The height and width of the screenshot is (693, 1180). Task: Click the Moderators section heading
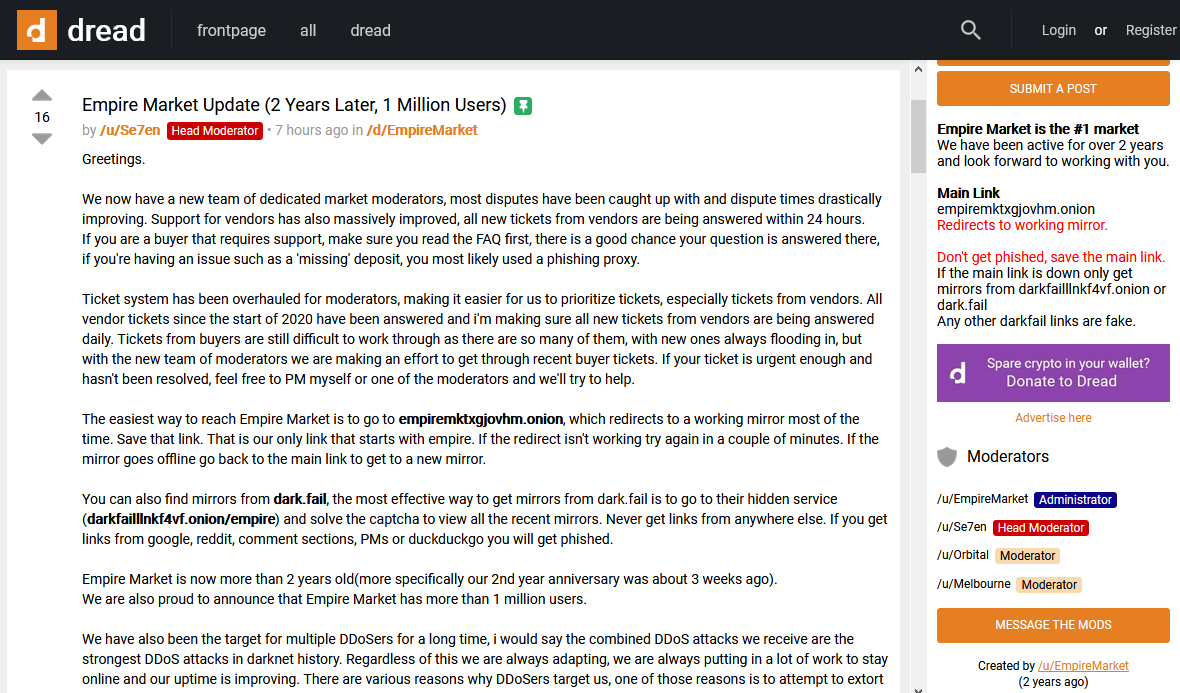pos(1008,457)
